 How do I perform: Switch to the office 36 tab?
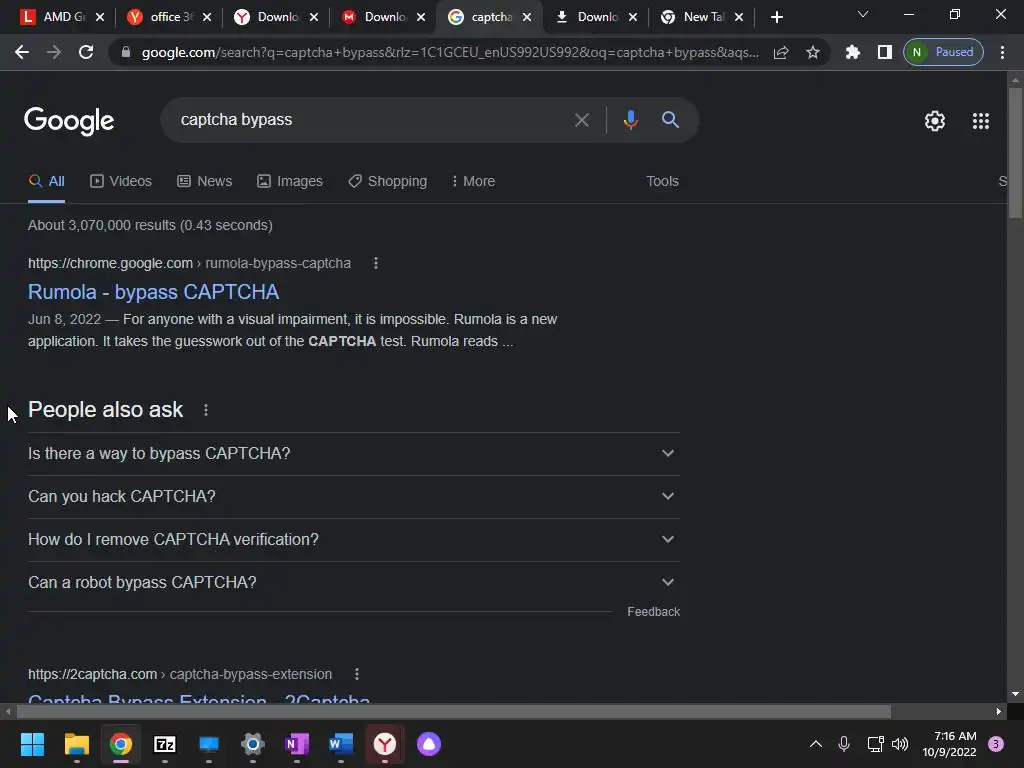[x=163, y=17]
